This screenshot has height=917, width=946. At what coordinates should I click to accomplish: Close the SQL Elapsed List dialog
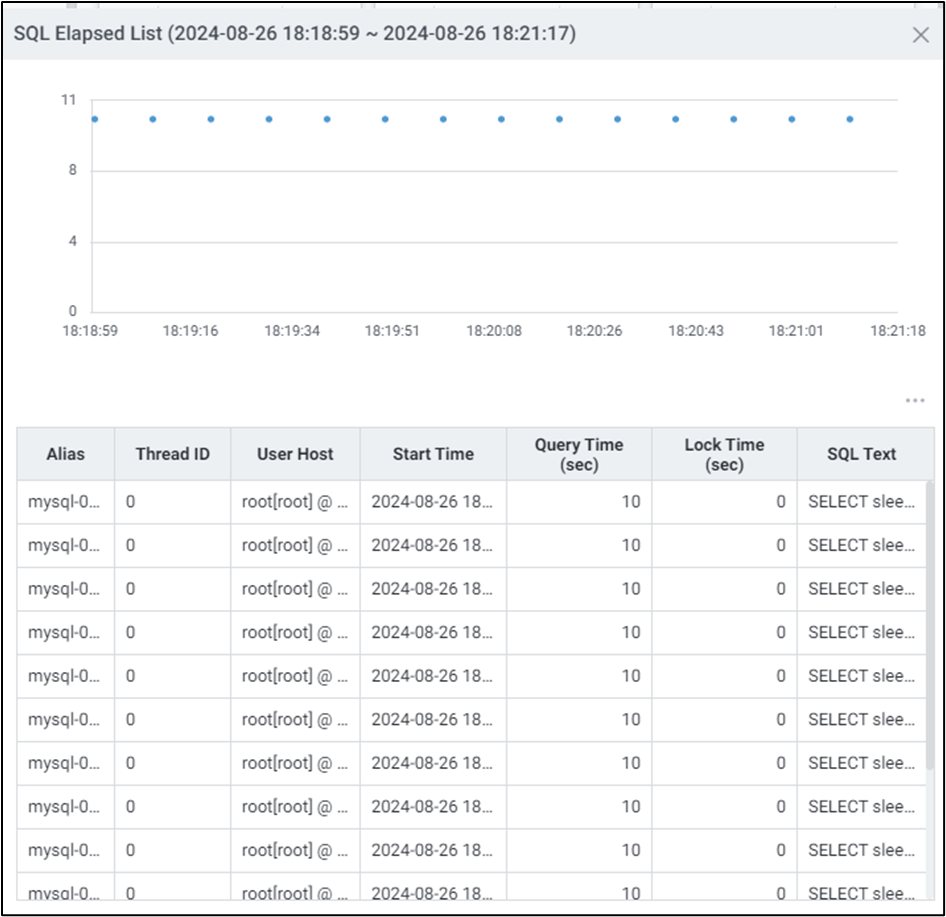pyautogui.click(x=921, y=35)
